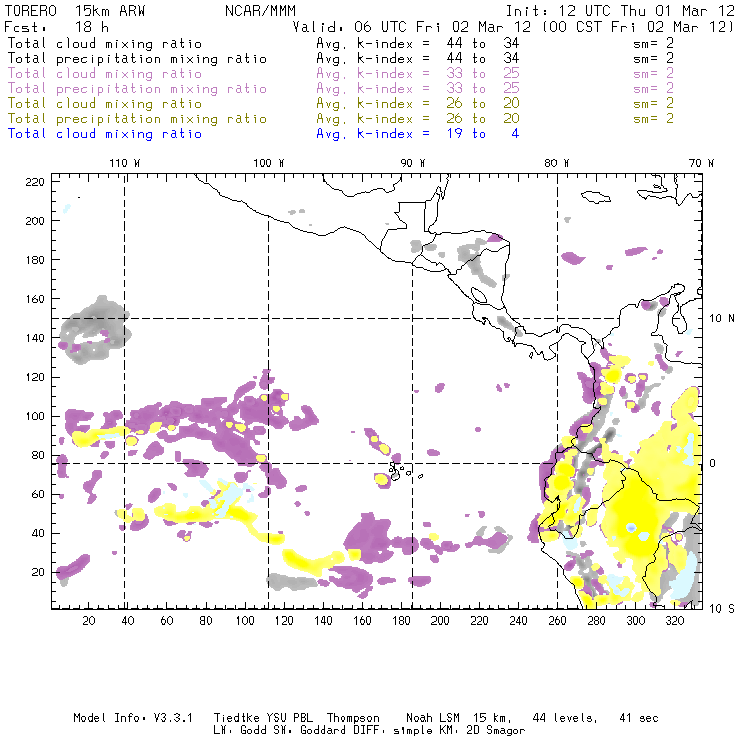
Task: Click the "0" equator latitude label
Action: (x=713, y=463)
